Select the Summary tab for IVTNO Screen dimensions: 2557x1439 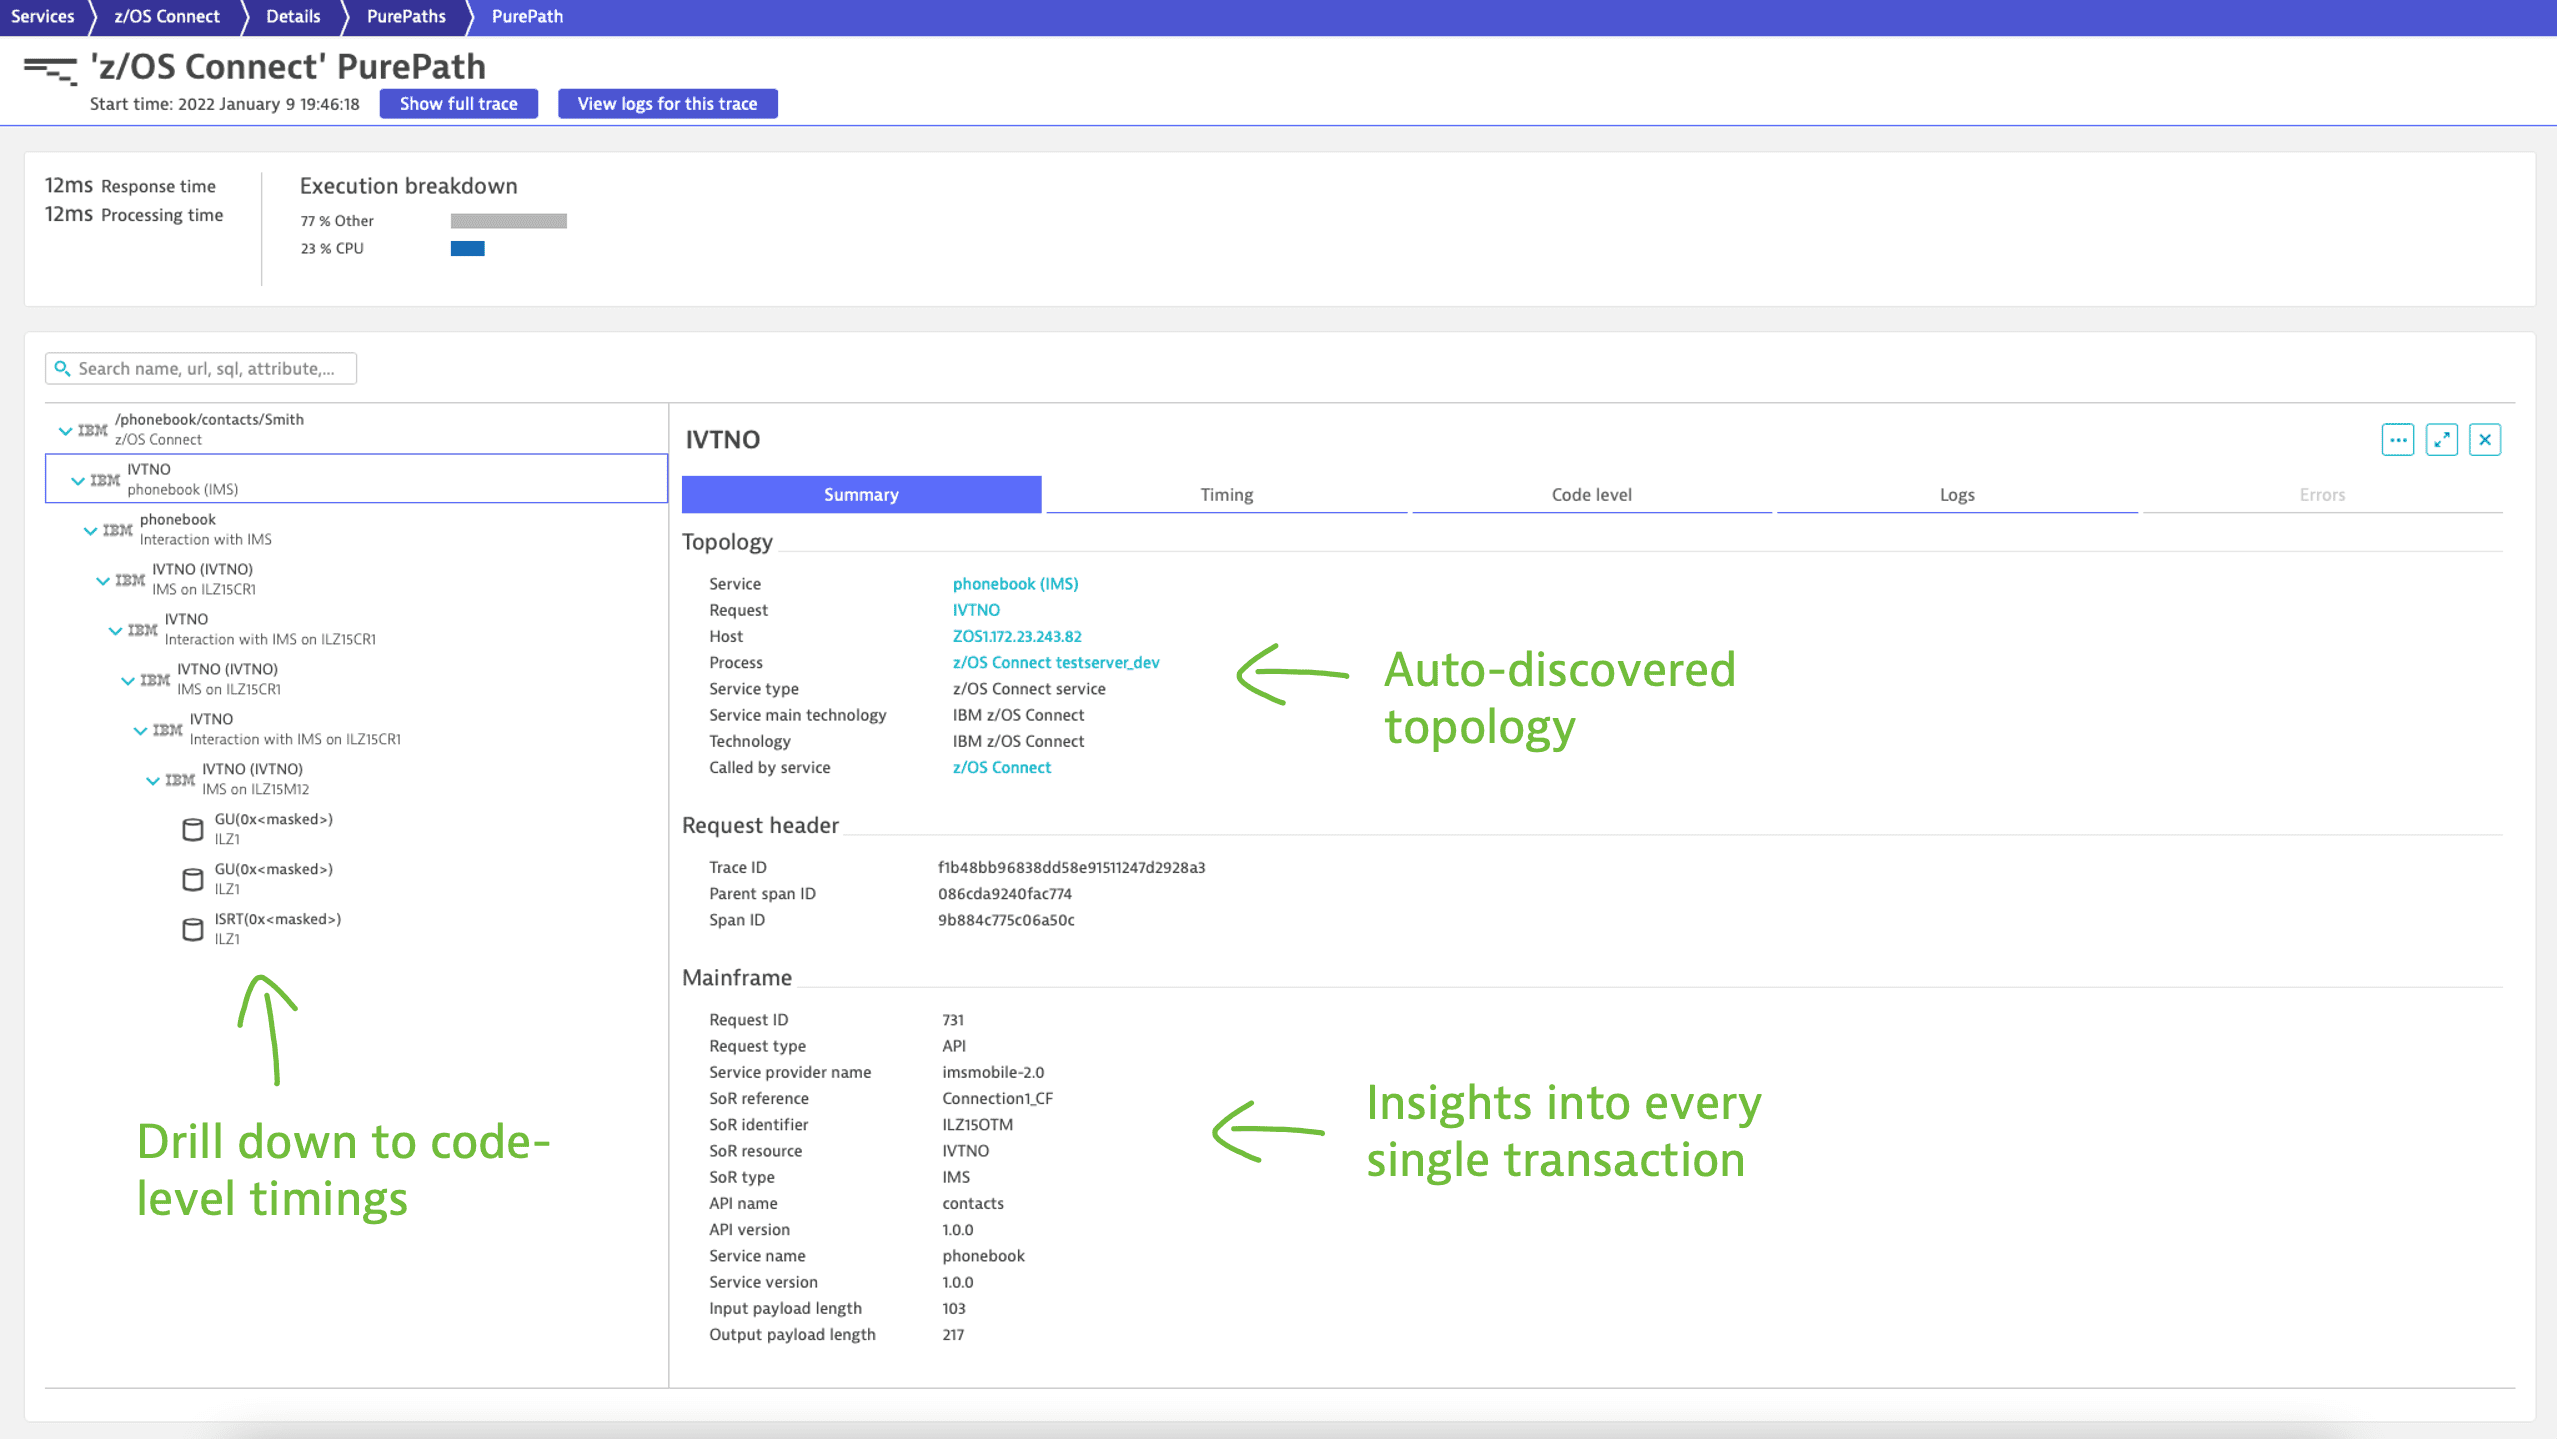[x=861, y=494]
